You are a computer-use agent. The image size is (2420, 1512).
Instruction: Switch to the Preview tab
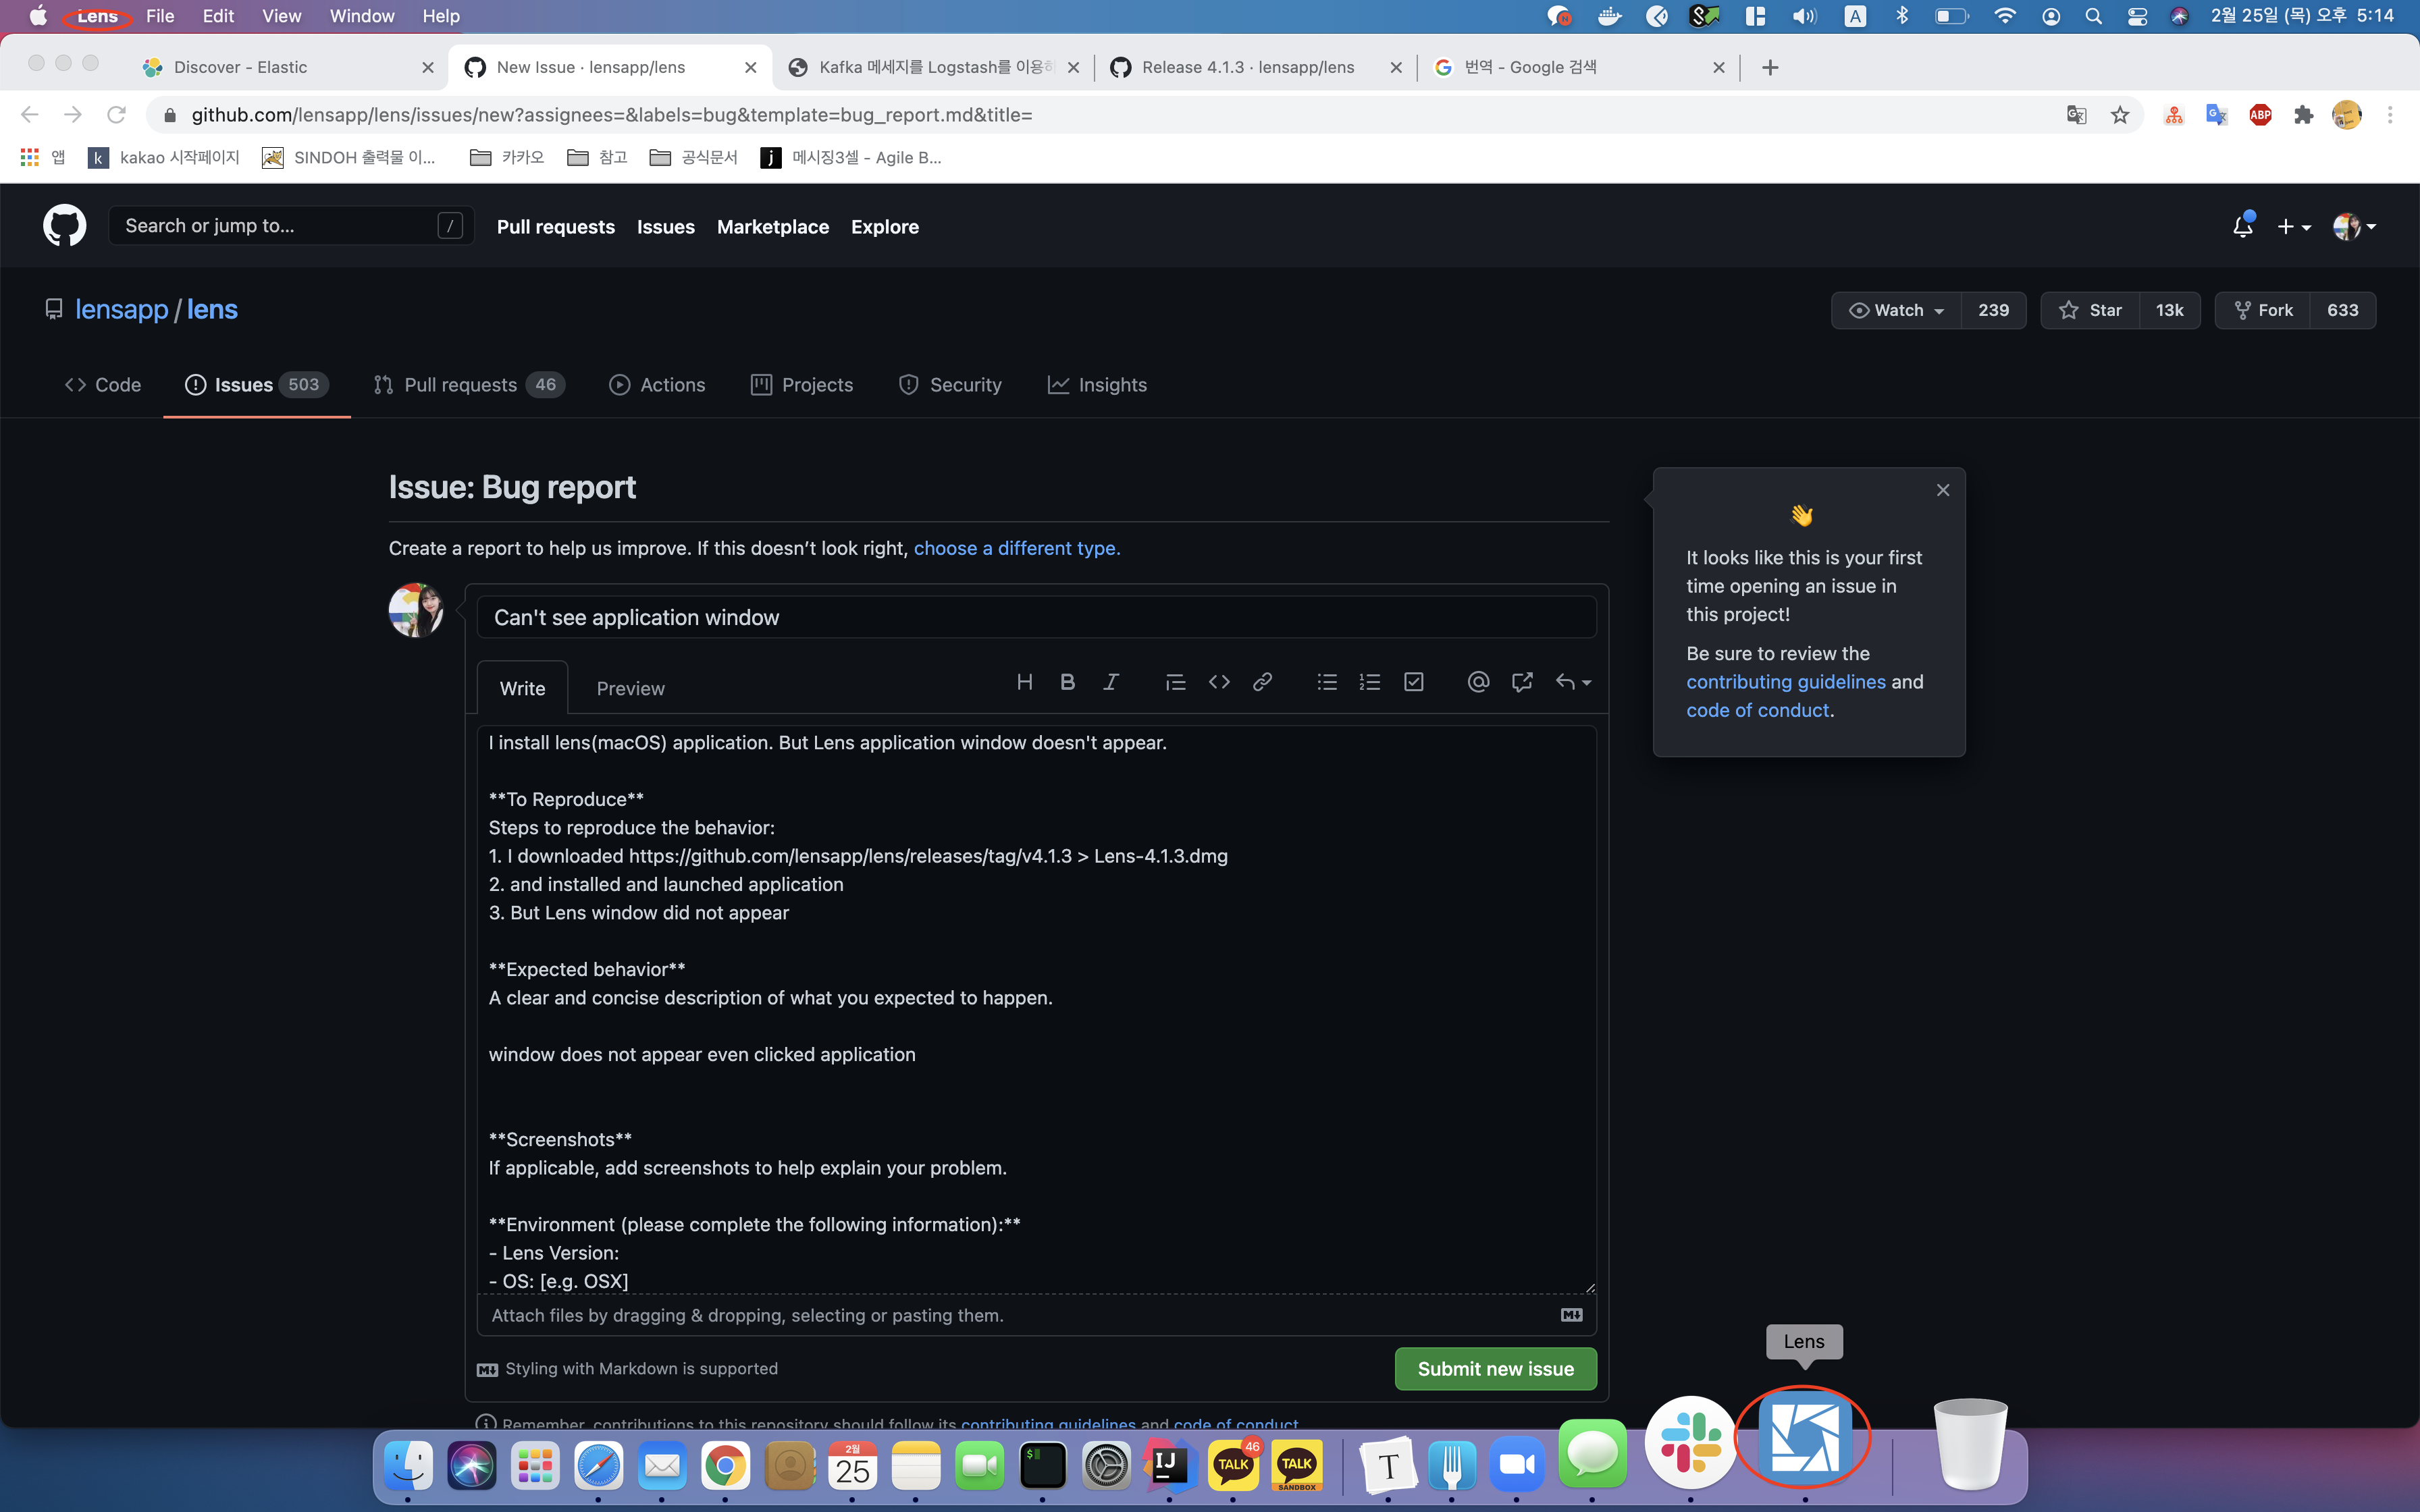pos(630,688)
